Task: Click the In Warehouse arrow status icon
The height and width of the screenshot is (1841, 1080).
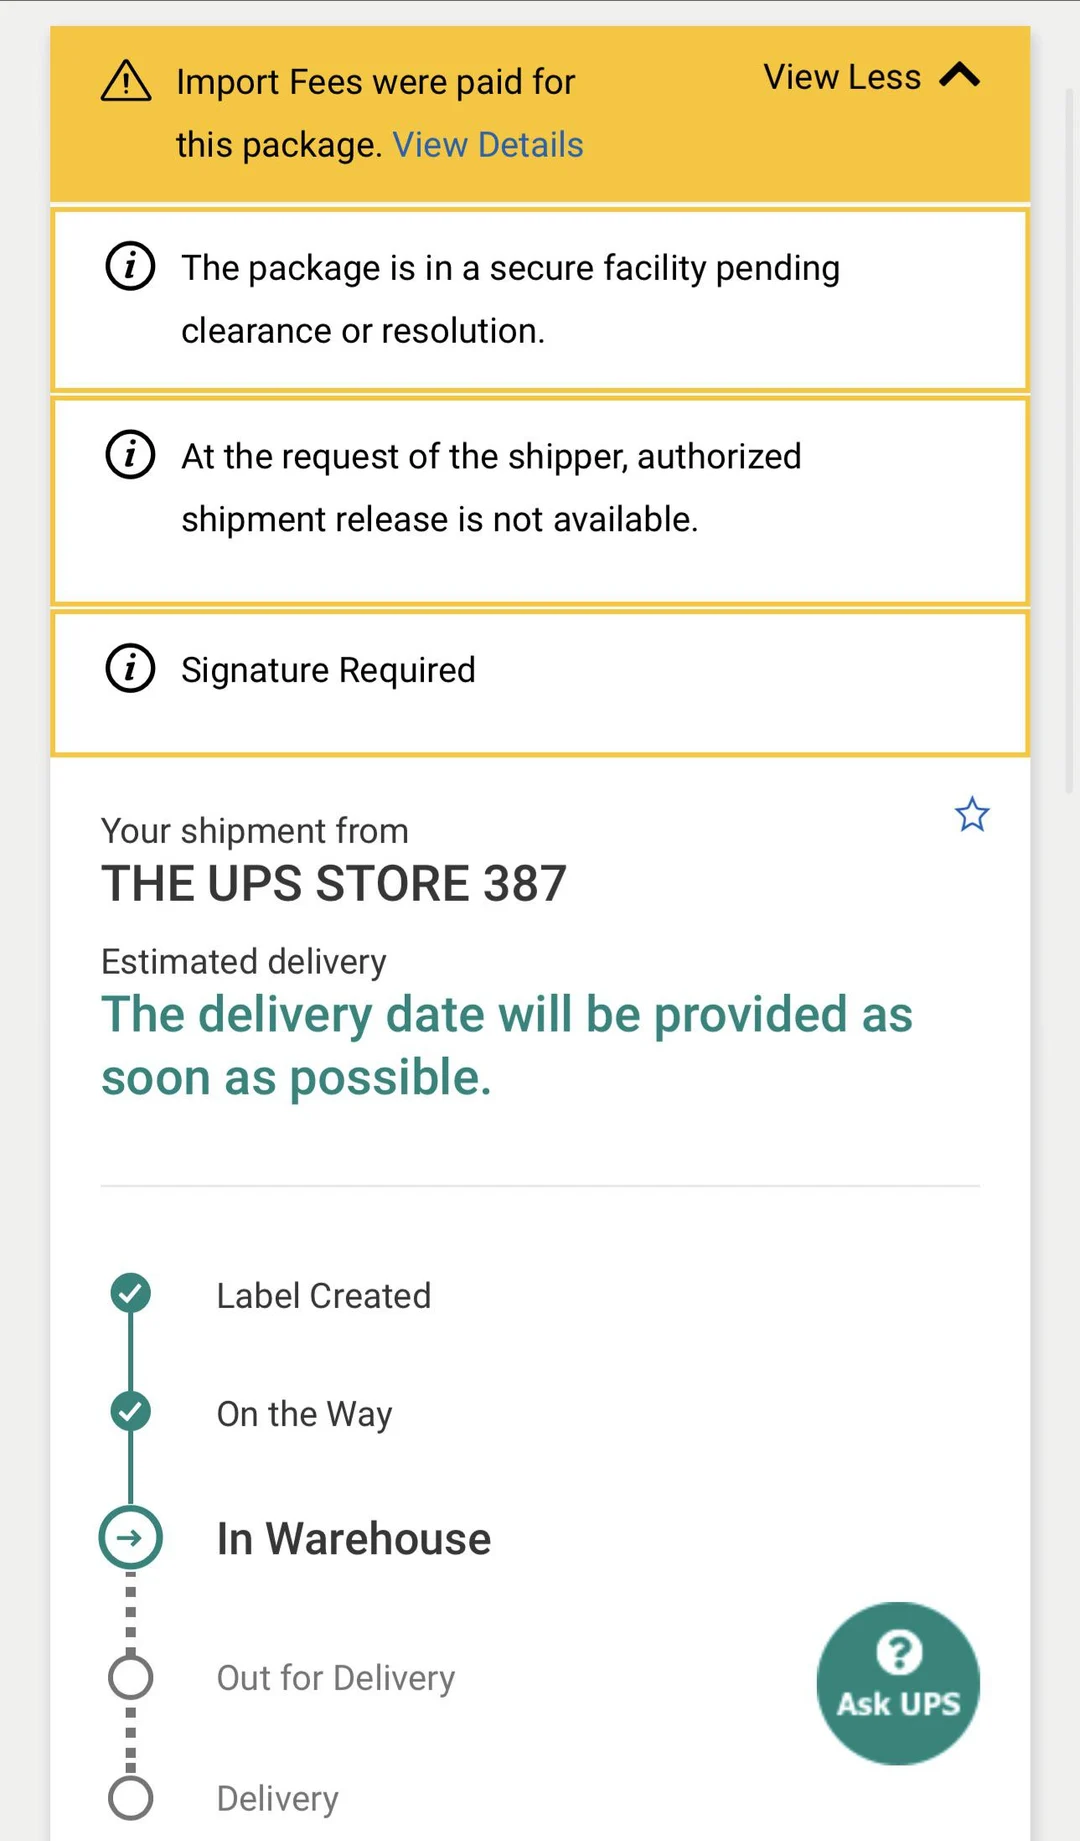Action: pyautogui.click(x=130, y=1537)
